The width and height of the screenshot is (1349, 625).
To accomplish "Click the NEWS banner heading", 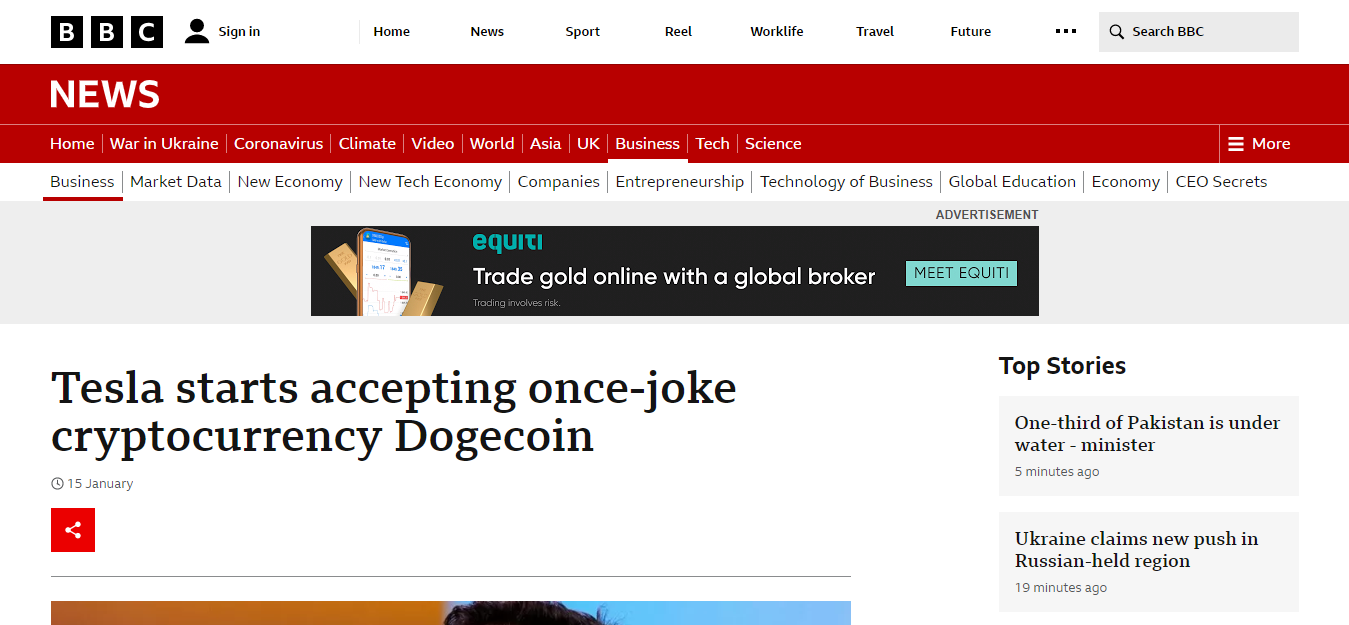I will [x=105, y=95].
